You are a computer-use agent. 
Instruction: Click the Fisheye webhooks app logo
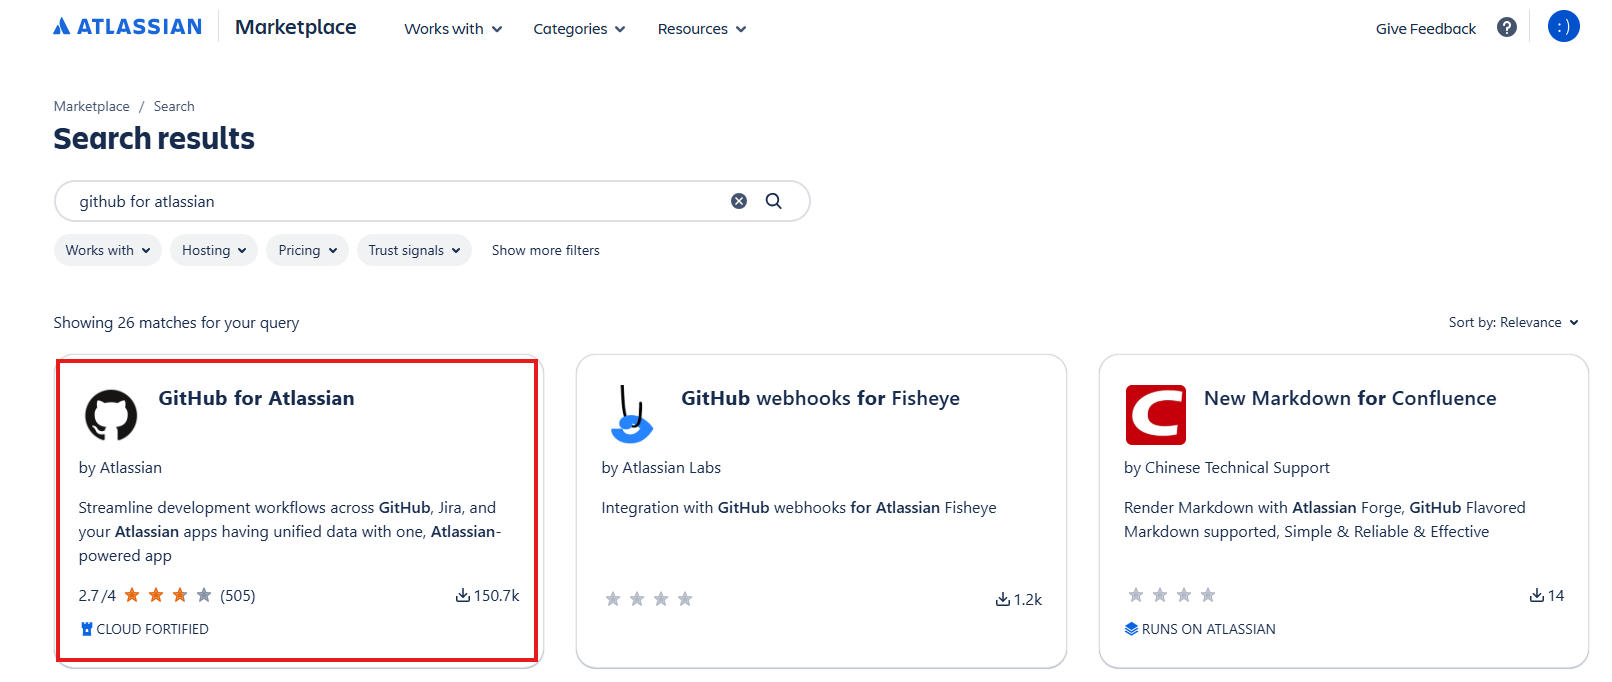point(631,415)
